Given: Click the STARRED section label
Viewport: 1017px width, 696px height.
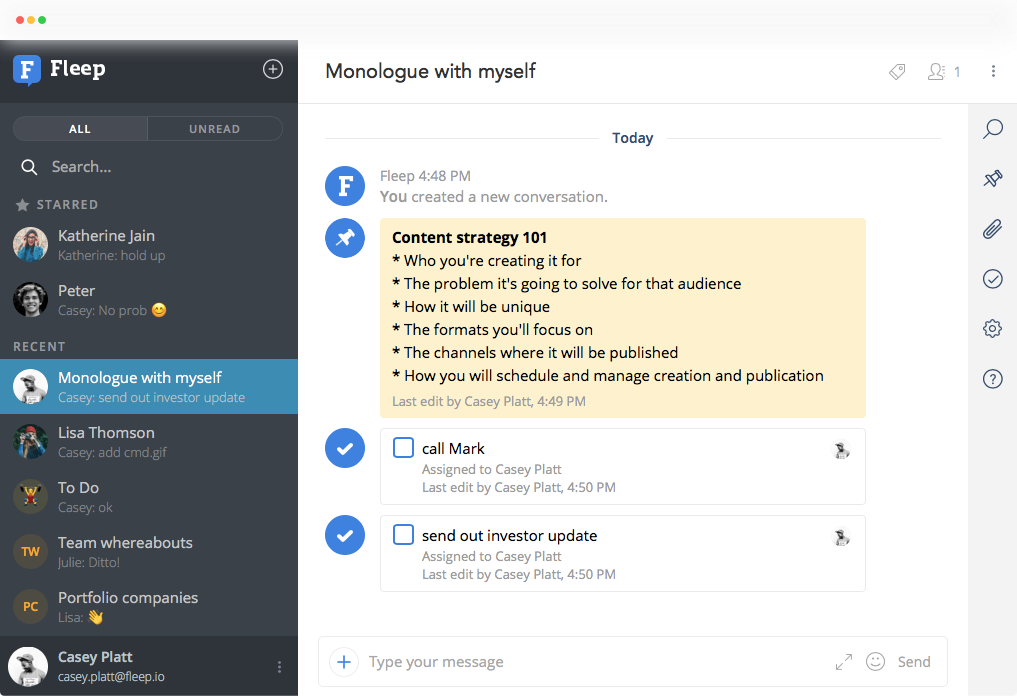Looking at the screenshot, I should pyautogui.click(x=67, y=205).
